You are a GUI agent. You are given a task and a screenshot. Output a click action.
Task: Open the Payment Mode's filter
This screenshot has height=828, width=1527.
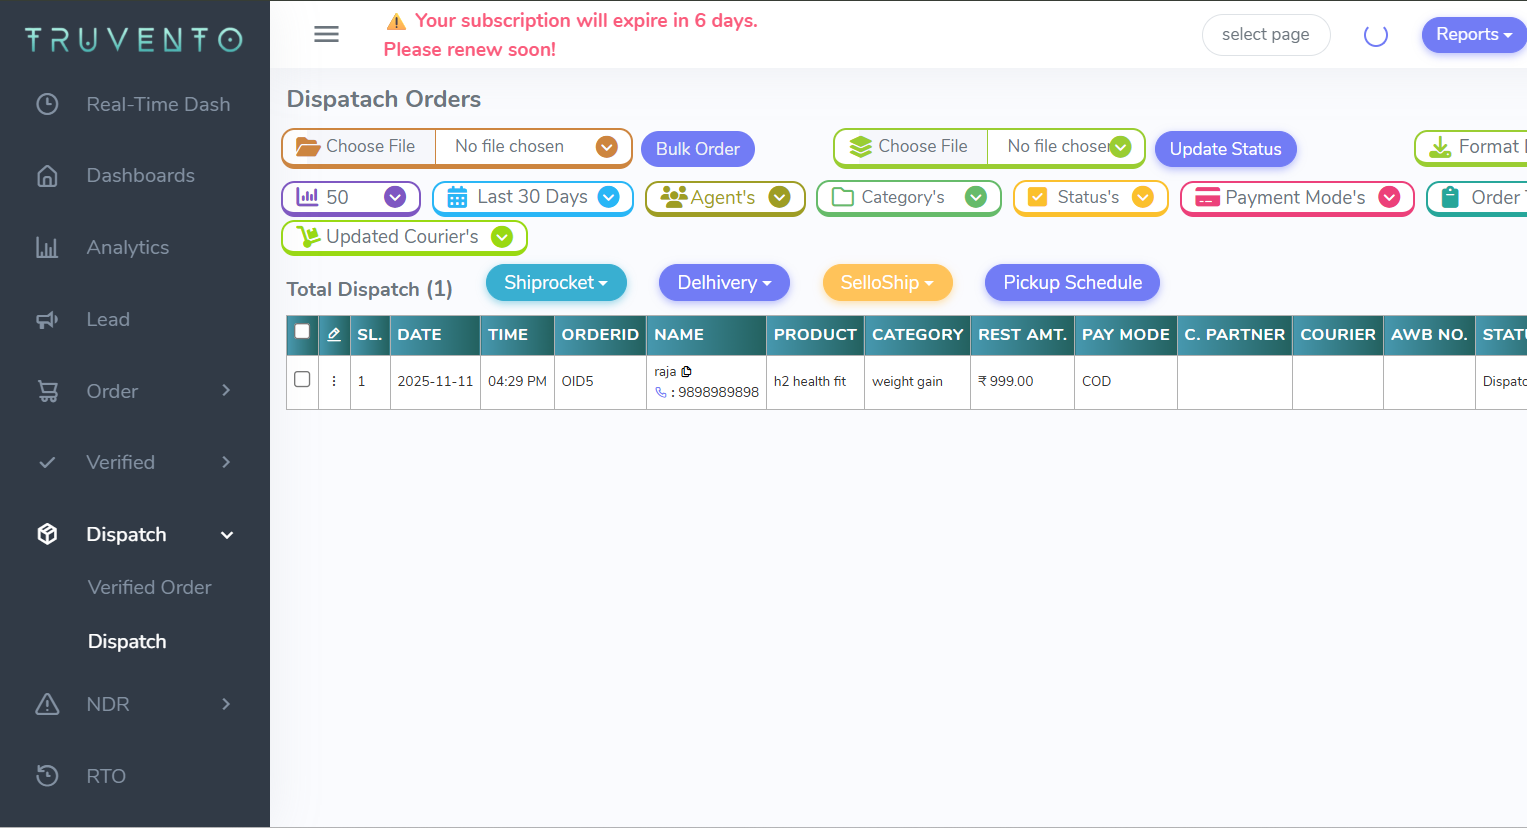click(x=1296, y=198)
